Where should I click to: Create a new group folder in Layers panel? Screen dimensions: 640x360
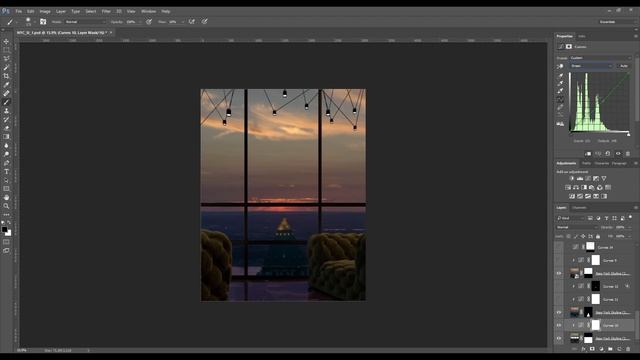click(610, 349)
